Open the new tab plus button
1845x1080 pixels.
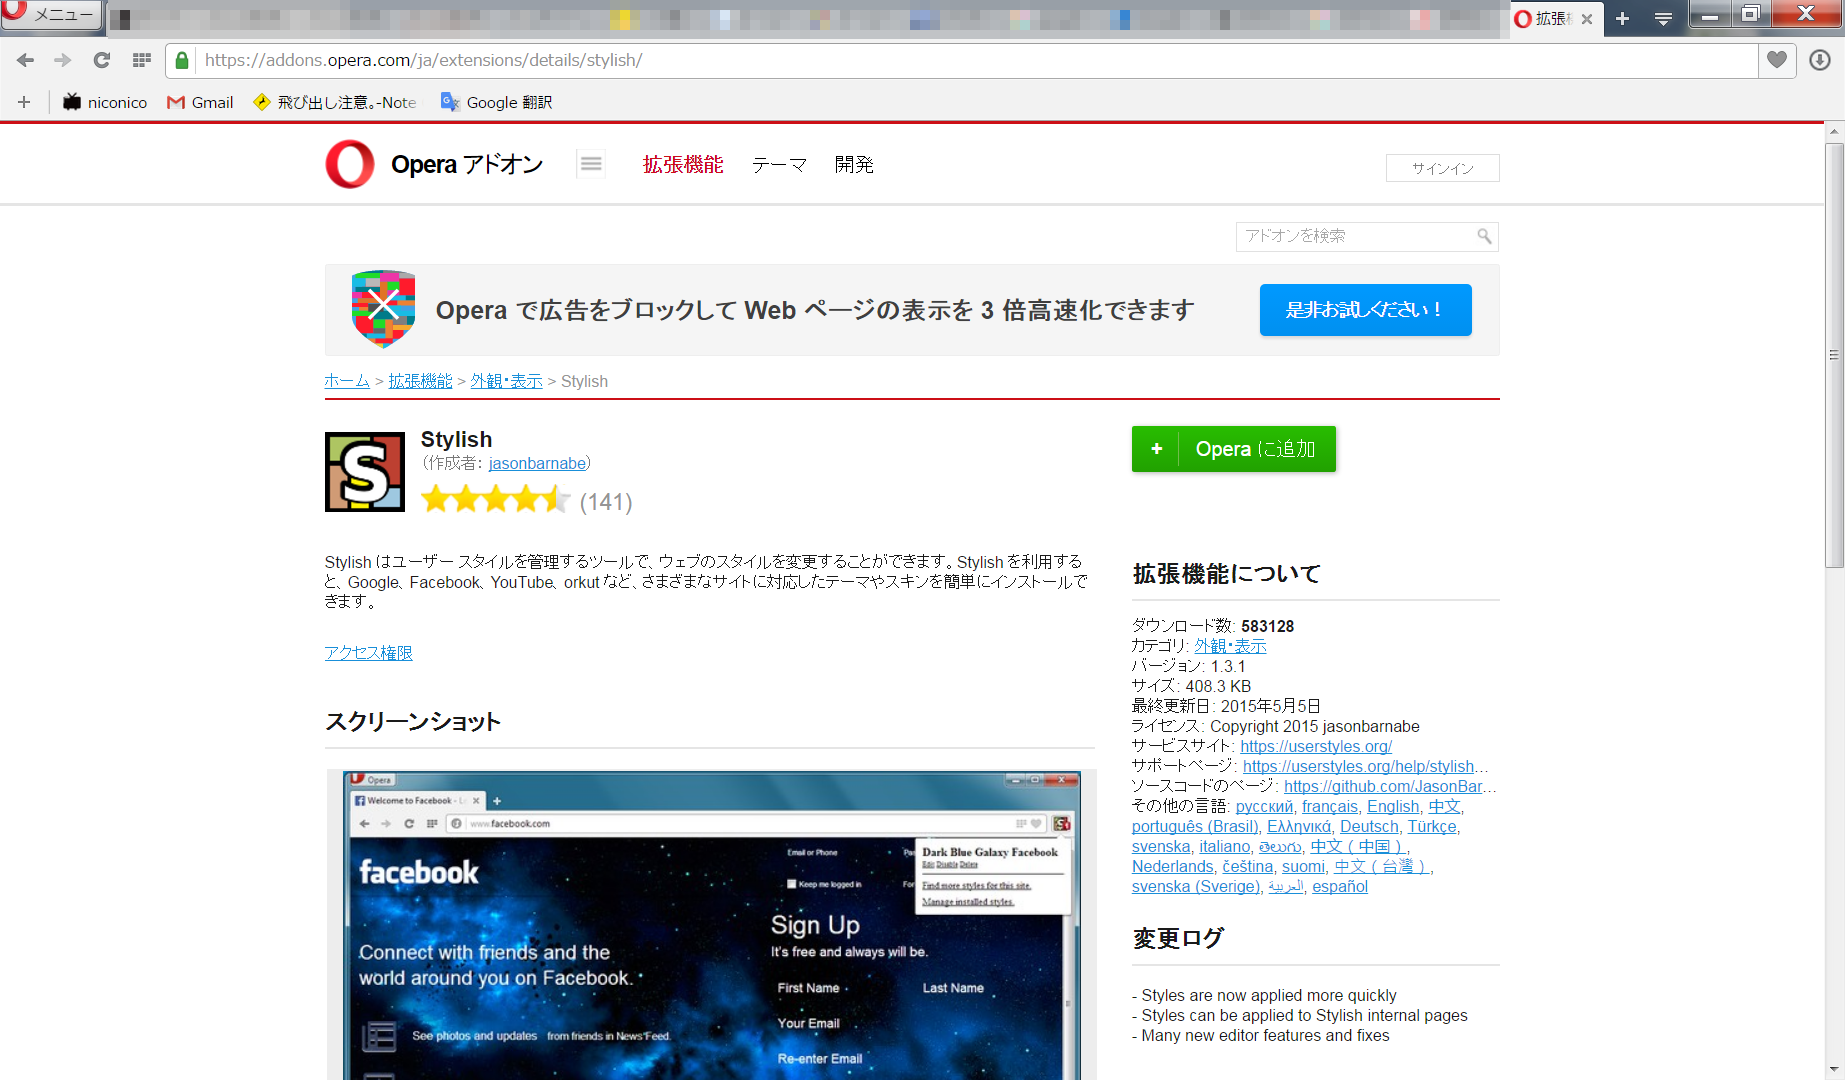[x=1622, y=18]
